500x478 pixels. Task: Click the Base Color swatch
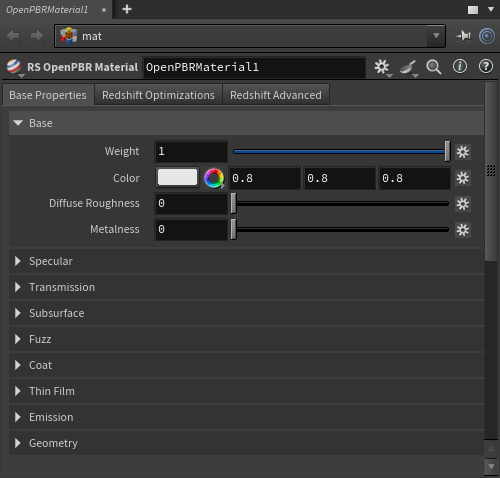pos(177,177)
